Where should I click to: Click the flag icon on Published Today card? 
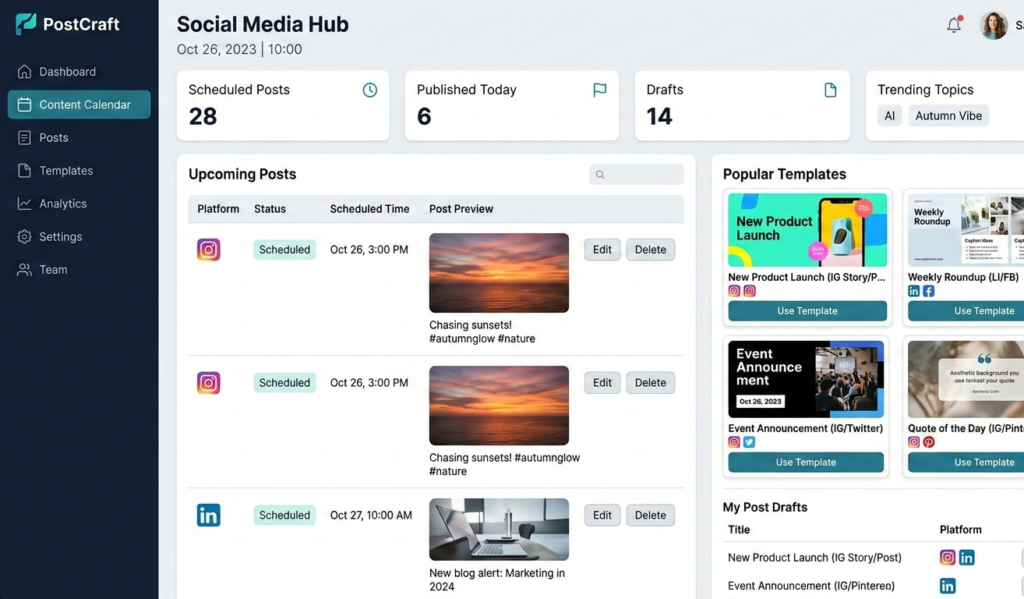(x=599, y=89)
